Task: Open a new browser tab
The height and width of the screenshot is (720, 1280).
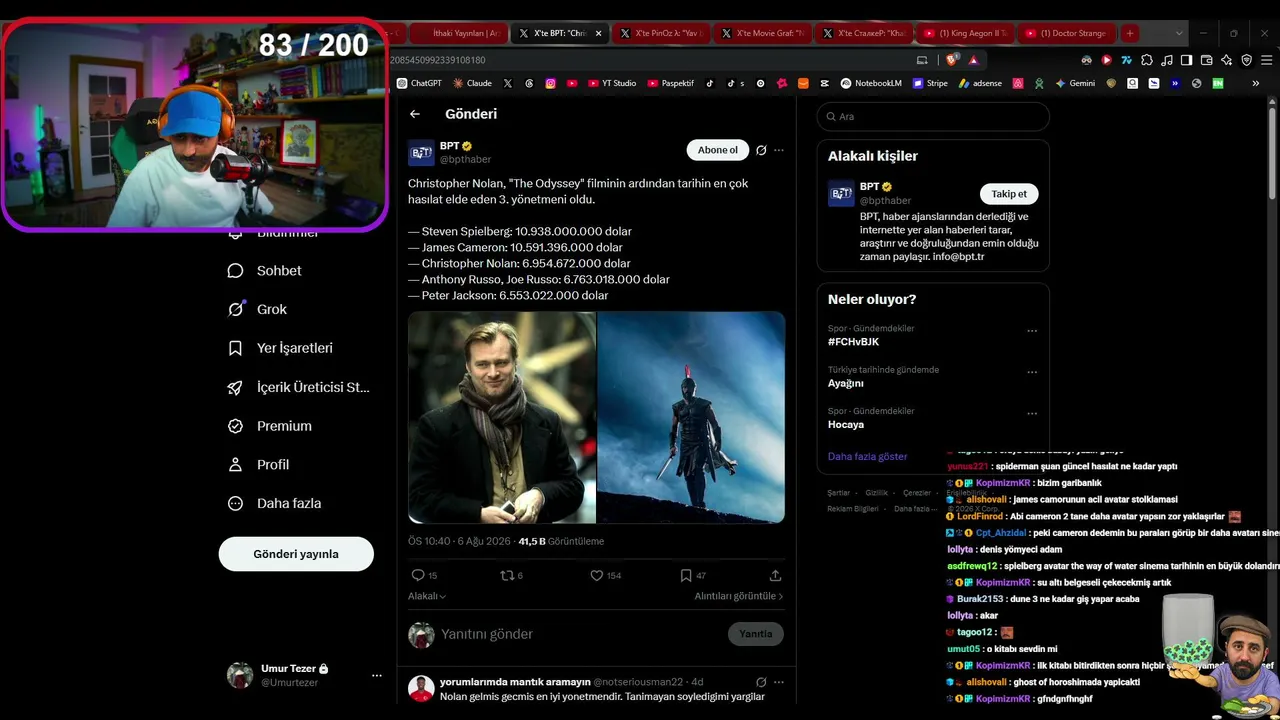Action: pos(1130,33)
